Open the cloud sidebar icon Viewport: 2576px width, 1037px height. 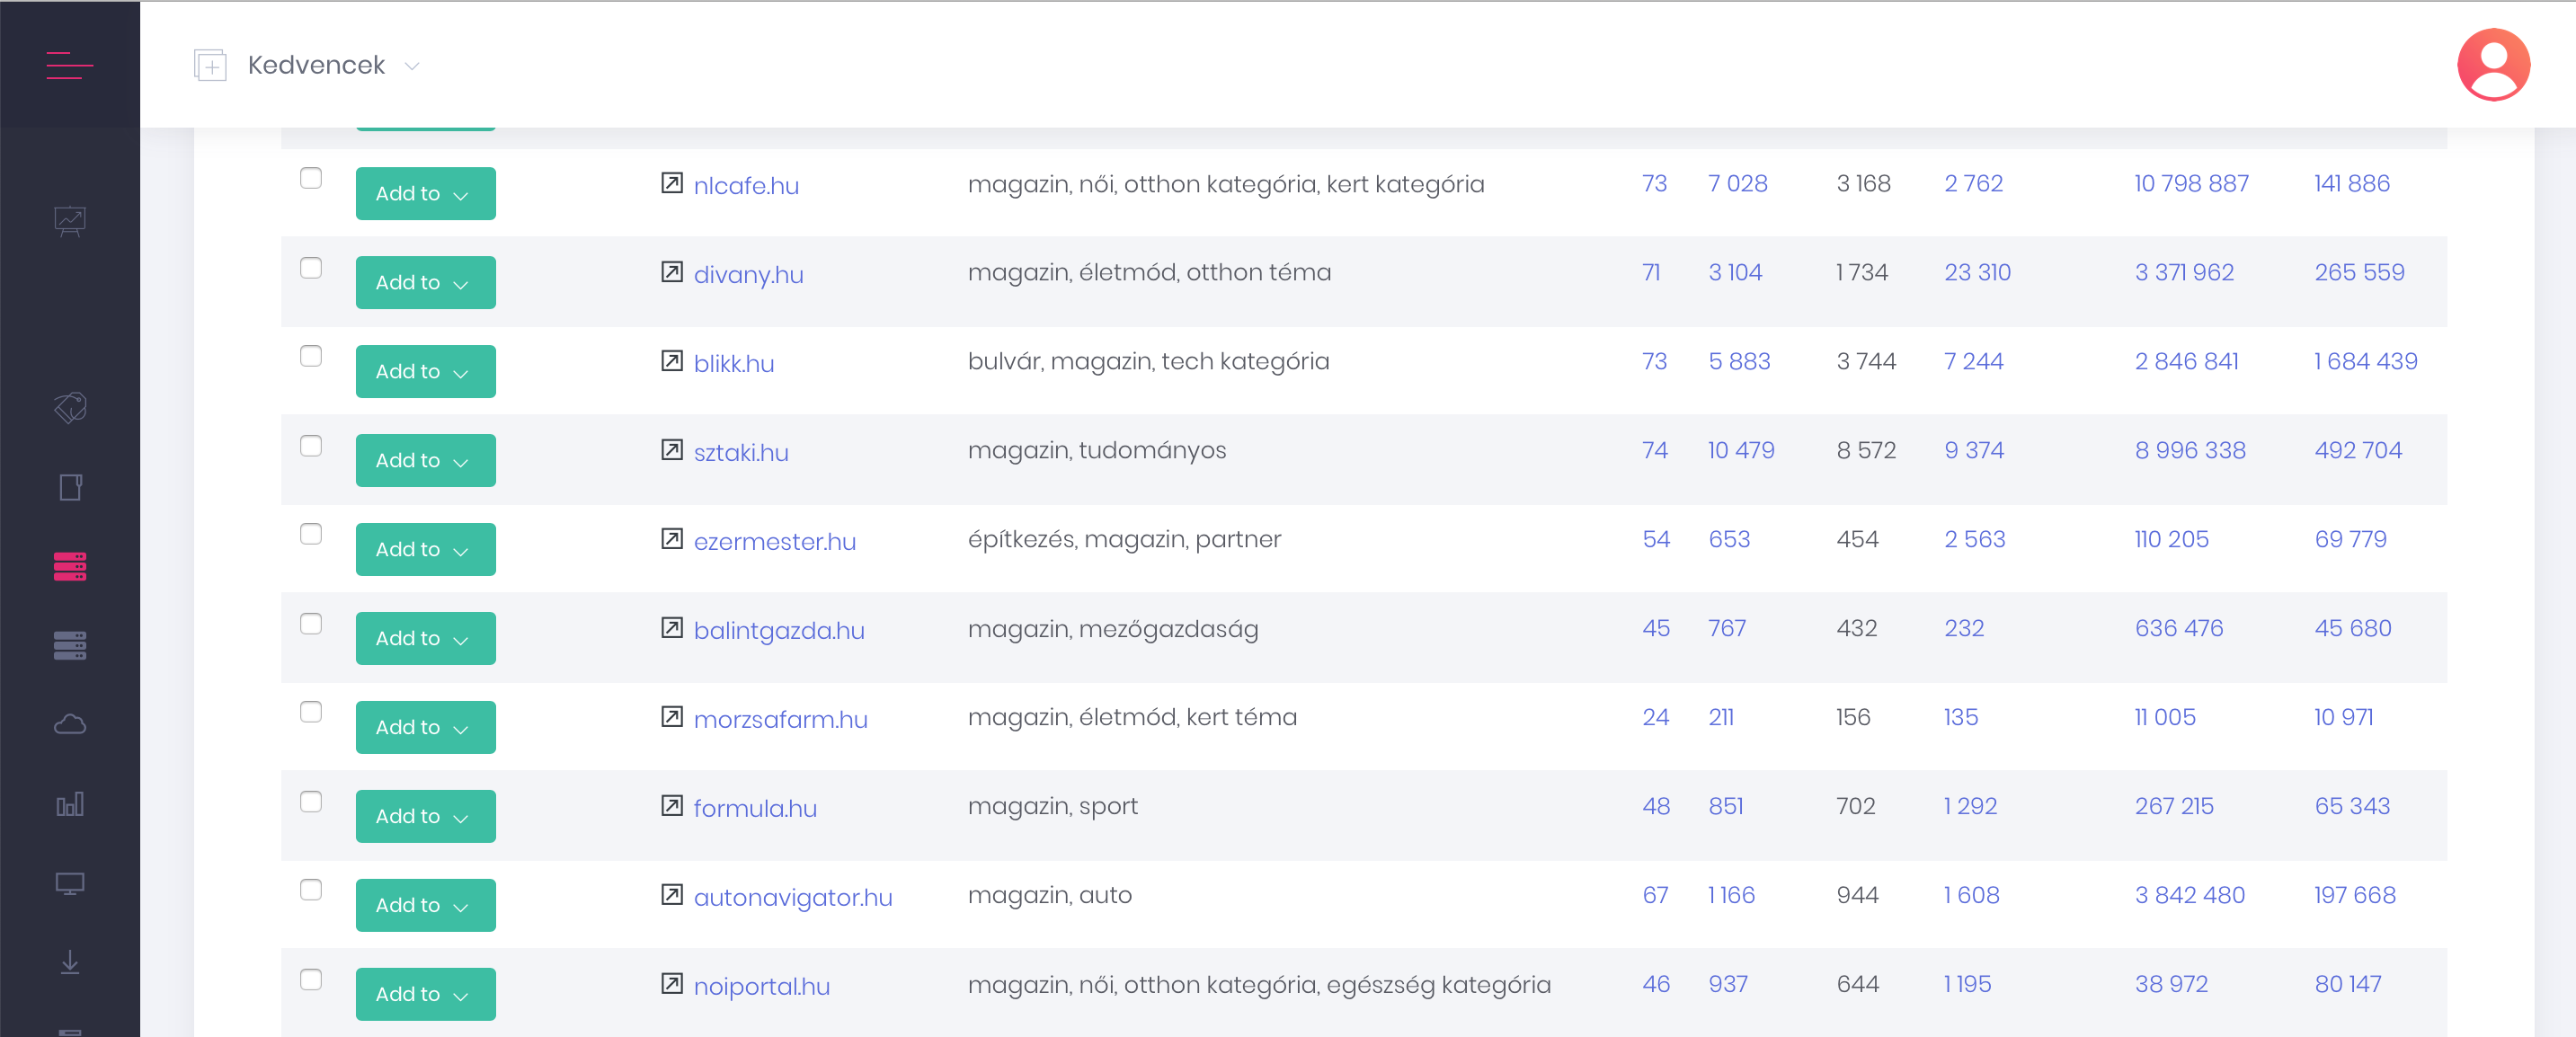coord(69,724)
